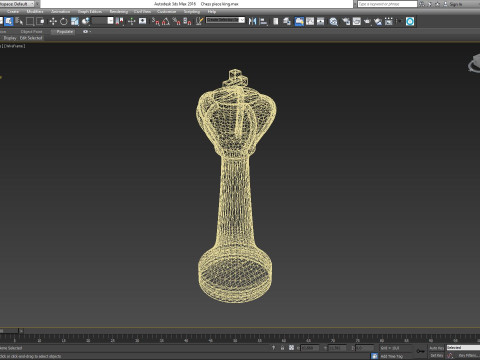Open the Scripting menu
The width and height of the screenshot is (480, 360).
click(x=192, y=12)
